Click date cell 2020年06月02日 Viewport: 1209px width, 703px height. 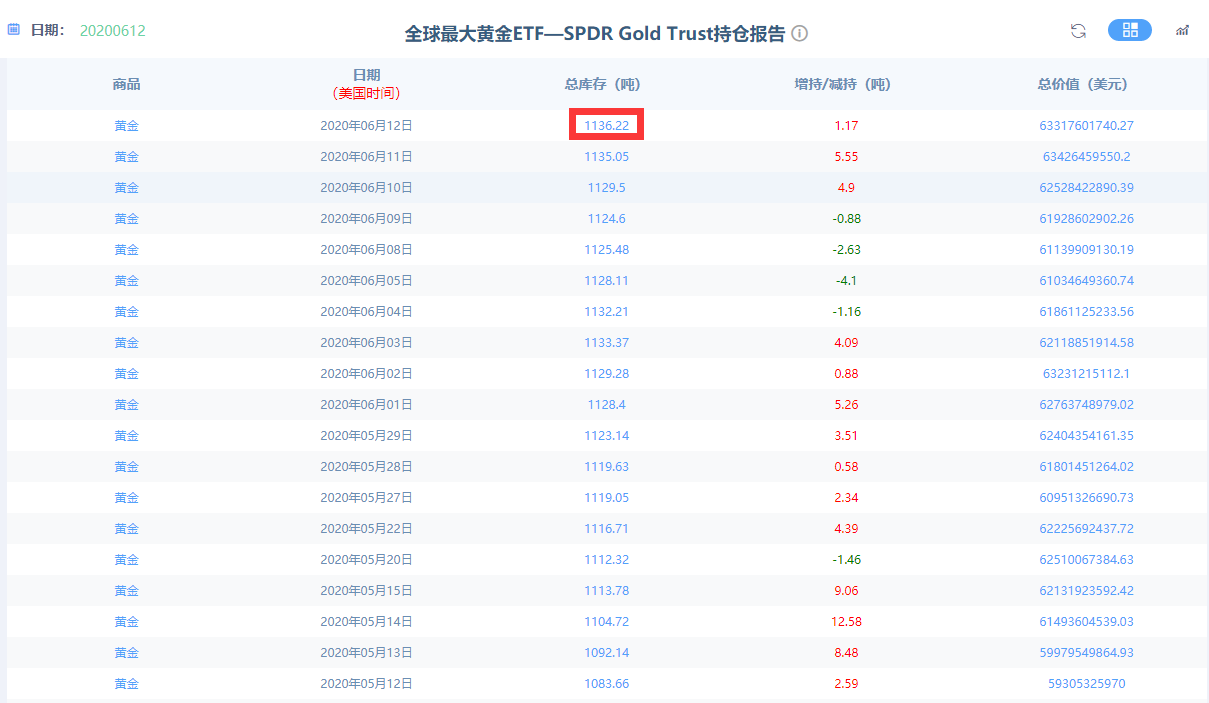click(x=367, y=374)
